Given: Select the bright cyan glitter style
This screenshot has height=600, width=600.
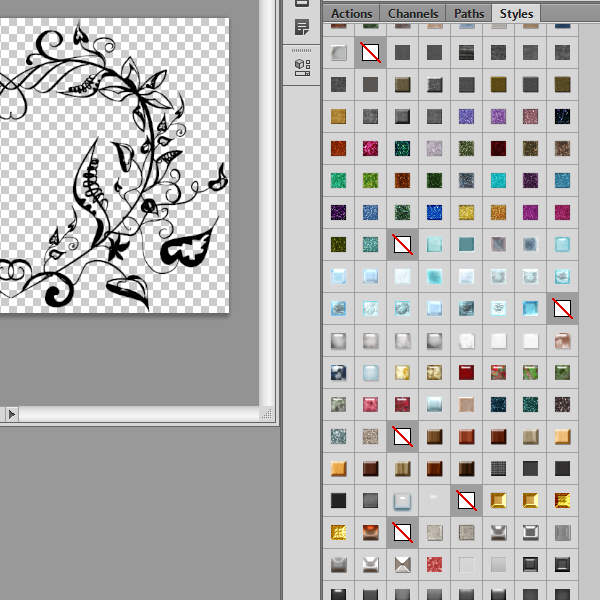Looking at the screenshot, I should coord(498,180).
